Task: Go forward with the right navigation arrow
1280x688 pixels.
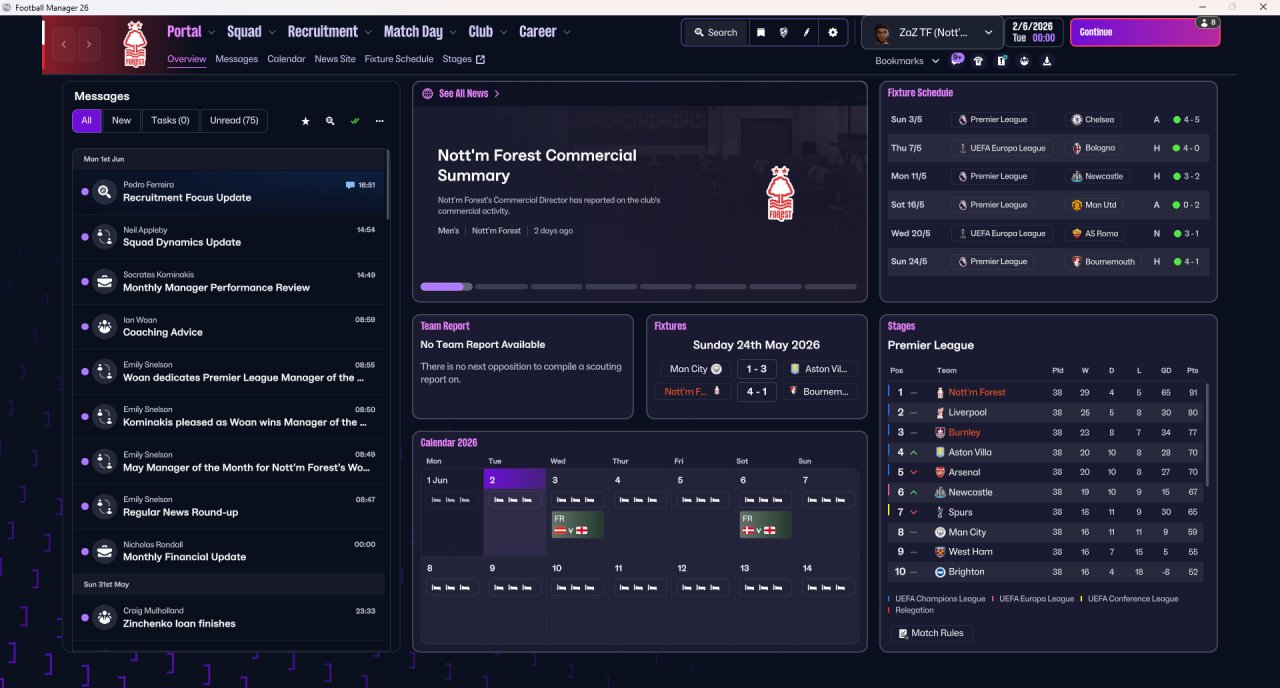Action: [89, 44]
